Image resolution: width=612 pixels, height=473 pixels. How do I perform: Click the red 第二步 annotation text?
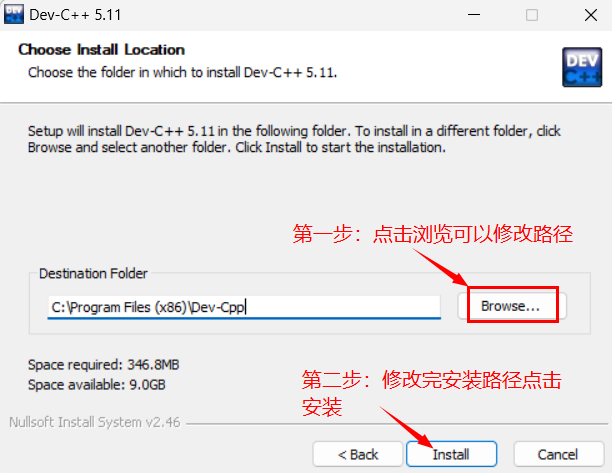pyautogui.click(x=431, y=393)
